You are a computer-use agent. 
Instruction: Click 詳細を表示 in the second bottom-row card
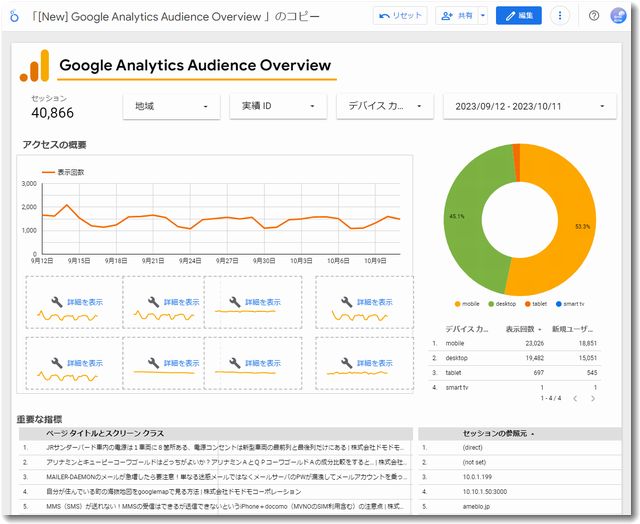click(181, 363)
